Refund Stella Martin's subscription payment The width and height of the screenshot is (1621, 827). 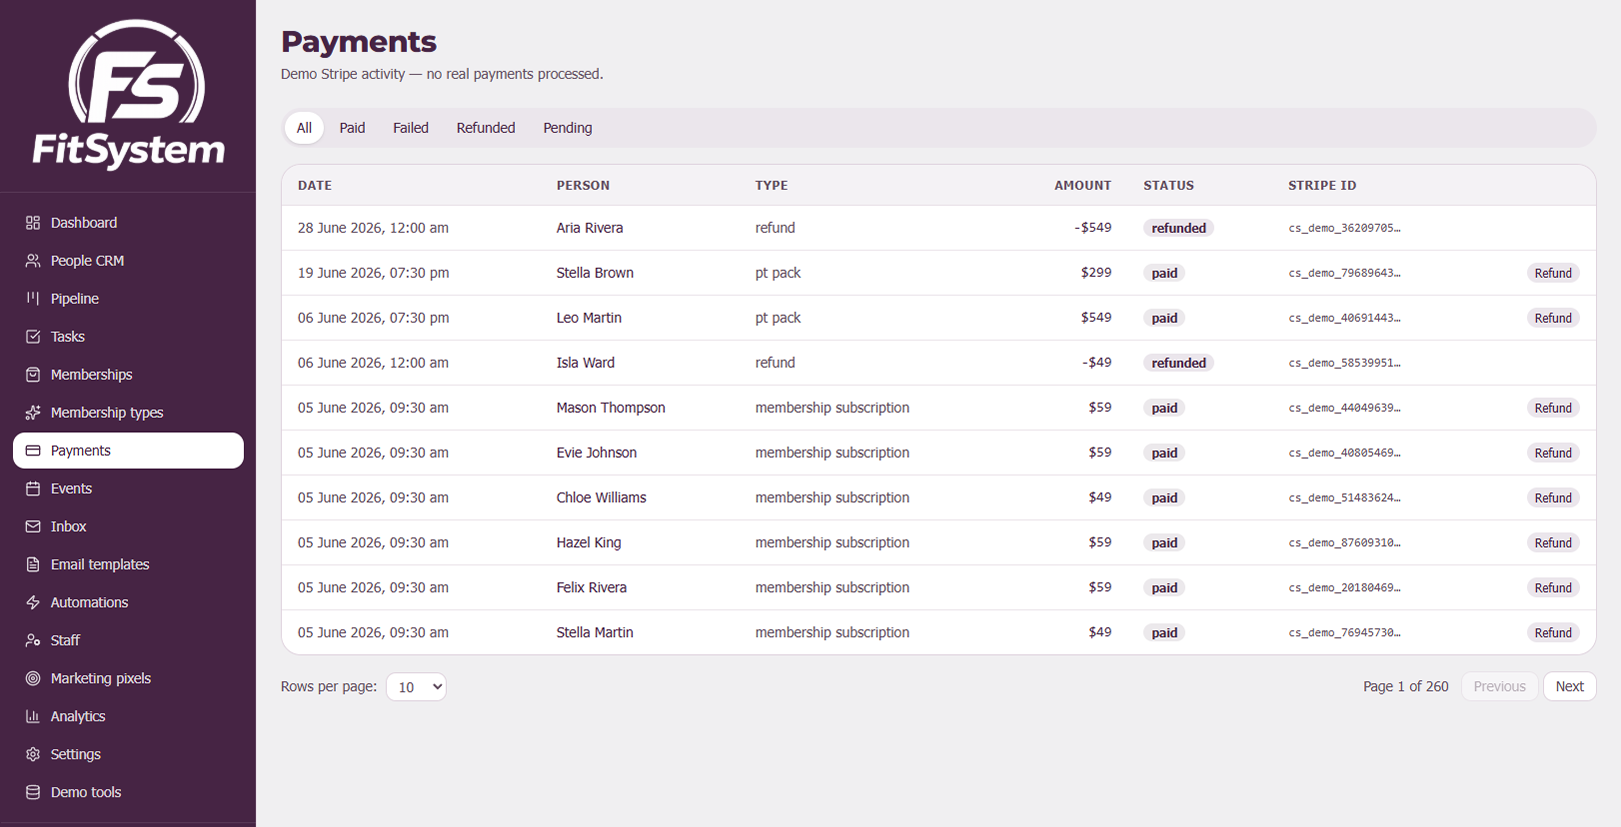[x=1553, y=633]
